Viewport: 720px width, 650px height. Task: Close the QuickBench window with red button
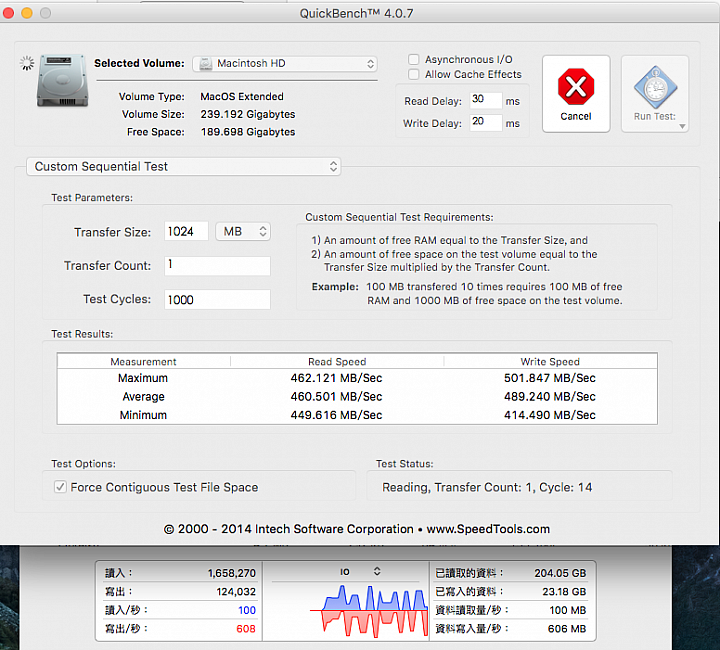click(x=8, y=13)
